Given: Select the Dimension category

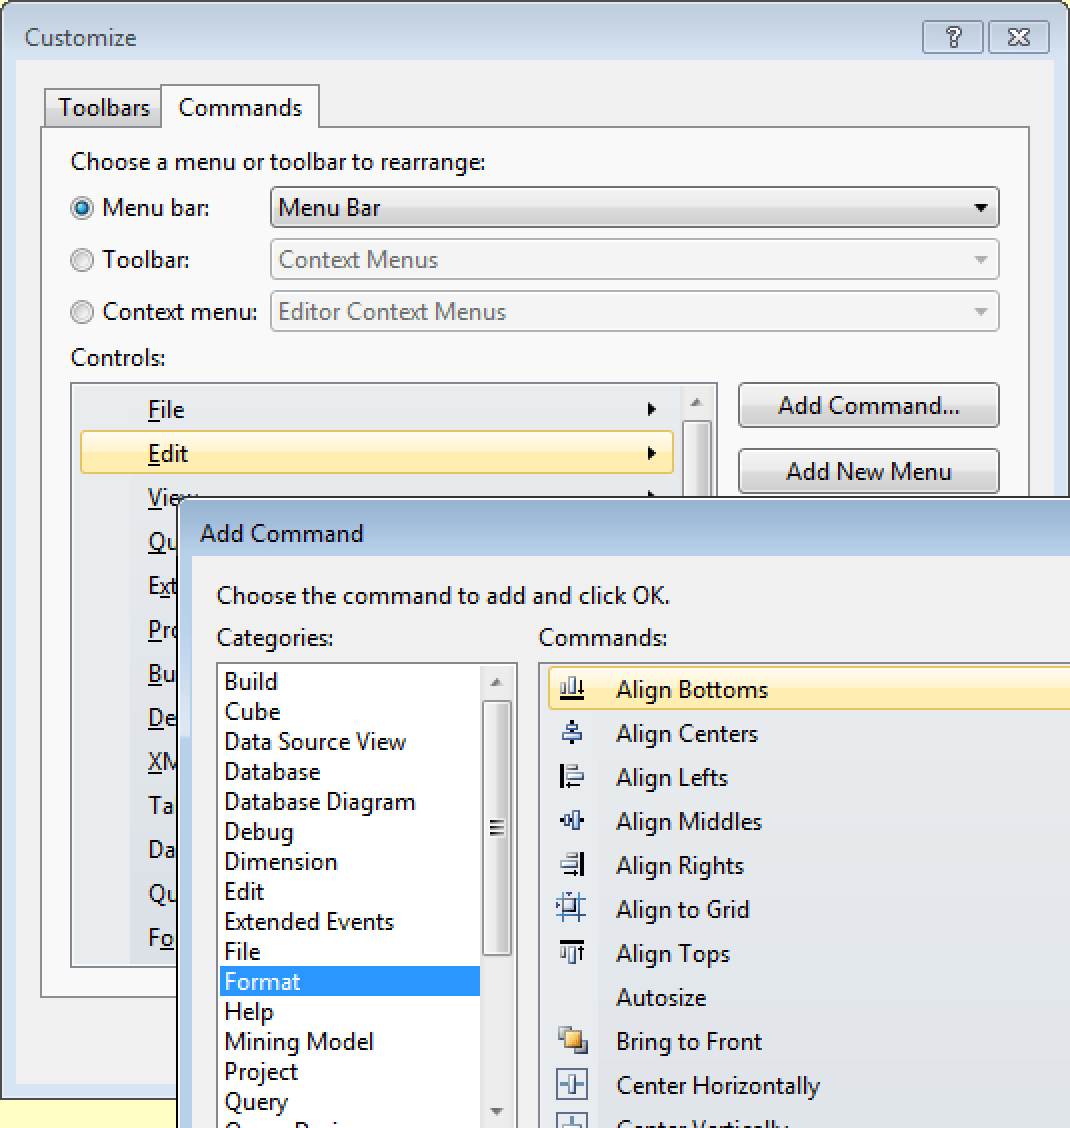Looking at the screenshot, I should tap(350, 862).
